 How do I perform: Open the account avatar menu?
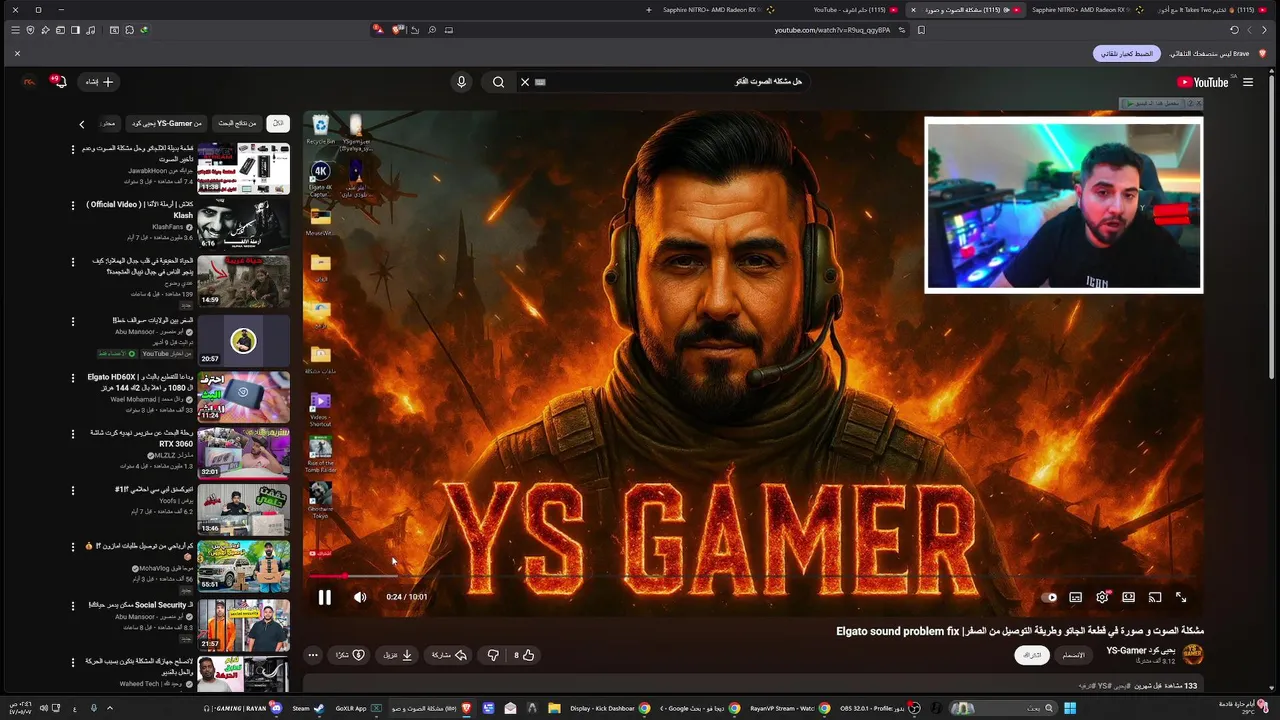tap(29, 82)
